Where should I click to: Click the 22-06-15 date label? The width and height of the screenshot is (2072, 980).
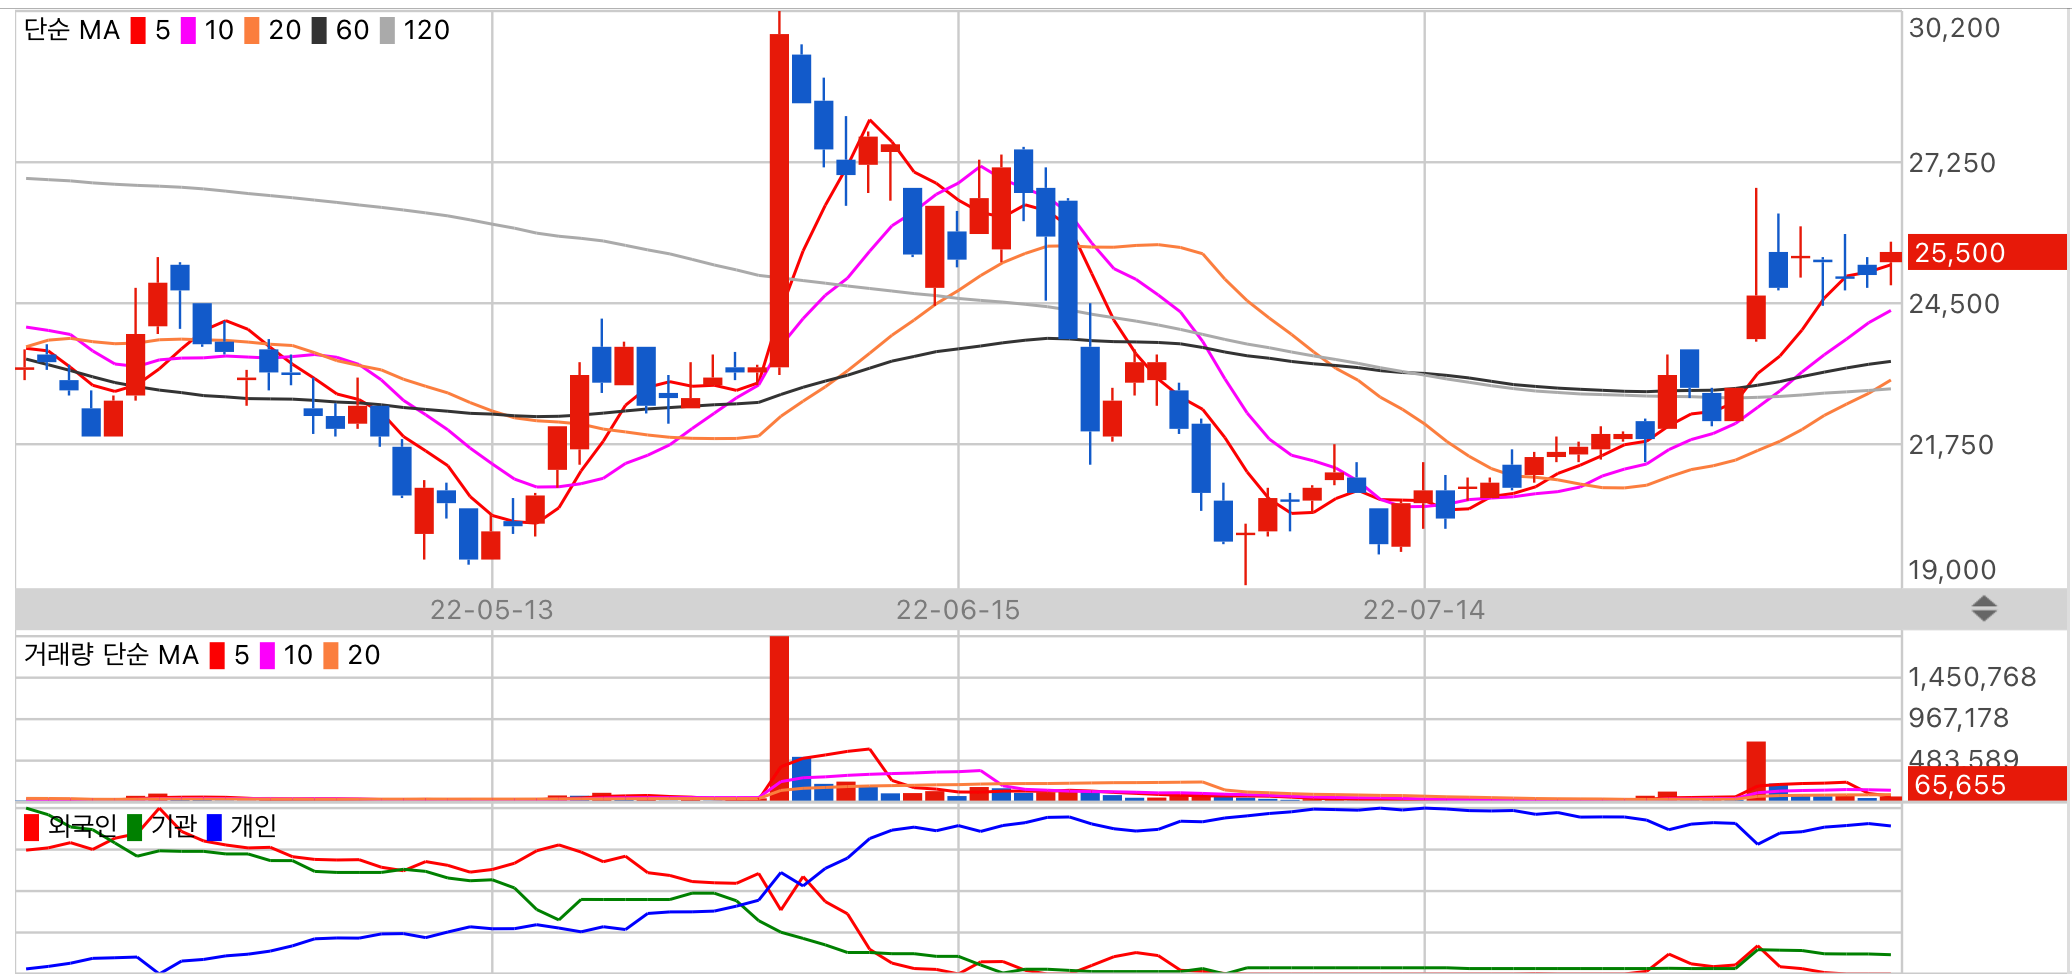click(958, 610)
